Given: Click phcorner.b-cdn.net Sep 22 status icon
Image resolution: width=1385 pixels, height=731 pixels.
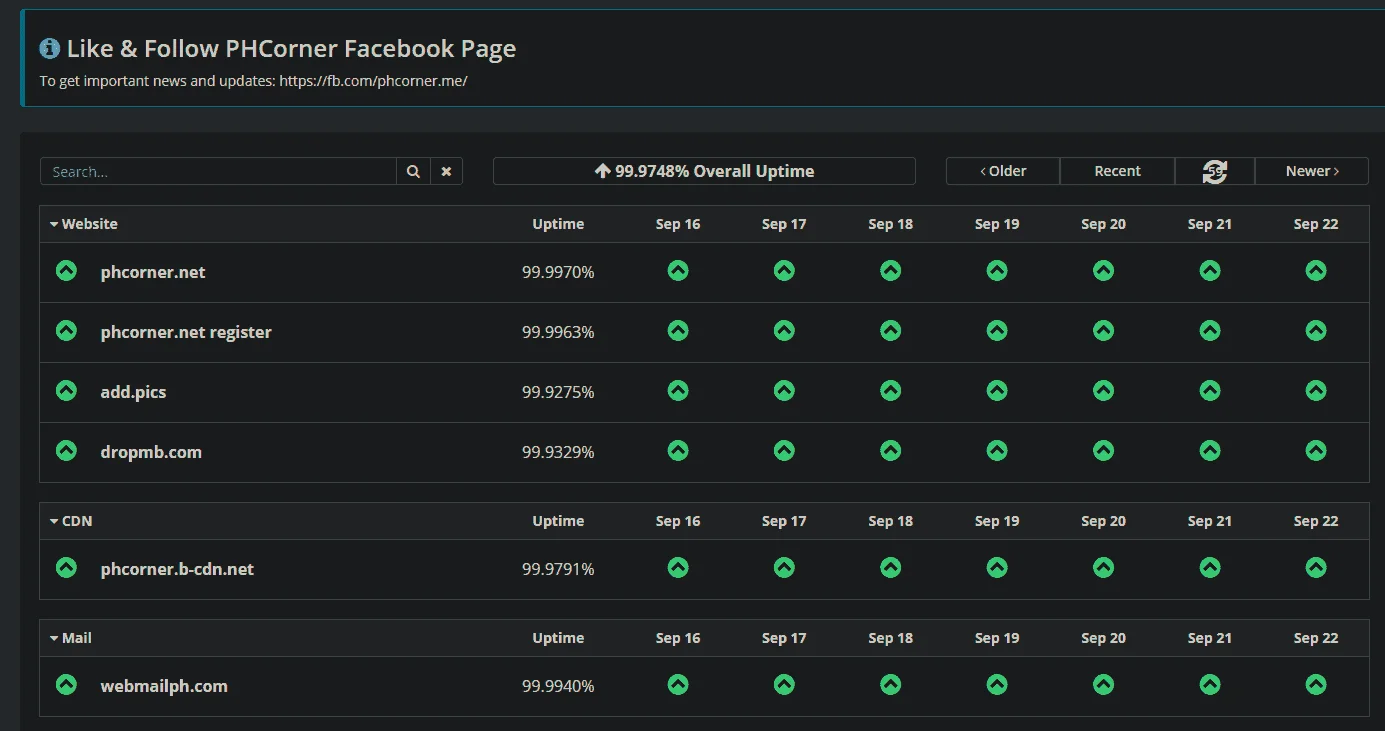Looking at the screenshot, I should click(x=1316, y=567).
